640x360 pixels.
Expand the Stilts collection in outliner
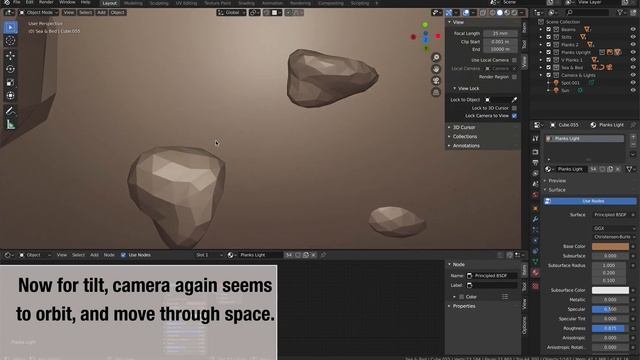click(541, 37)
